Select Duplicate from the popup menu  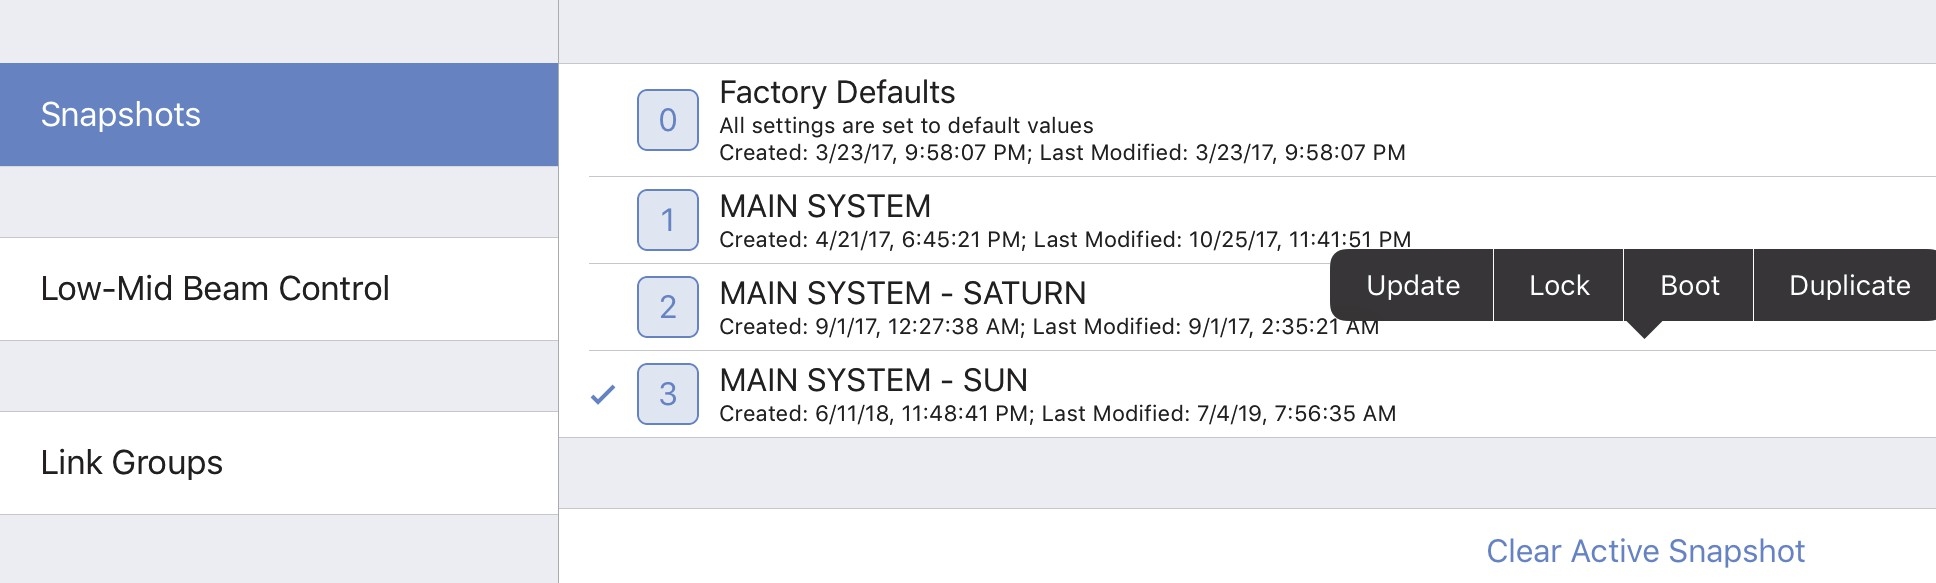1848,286
